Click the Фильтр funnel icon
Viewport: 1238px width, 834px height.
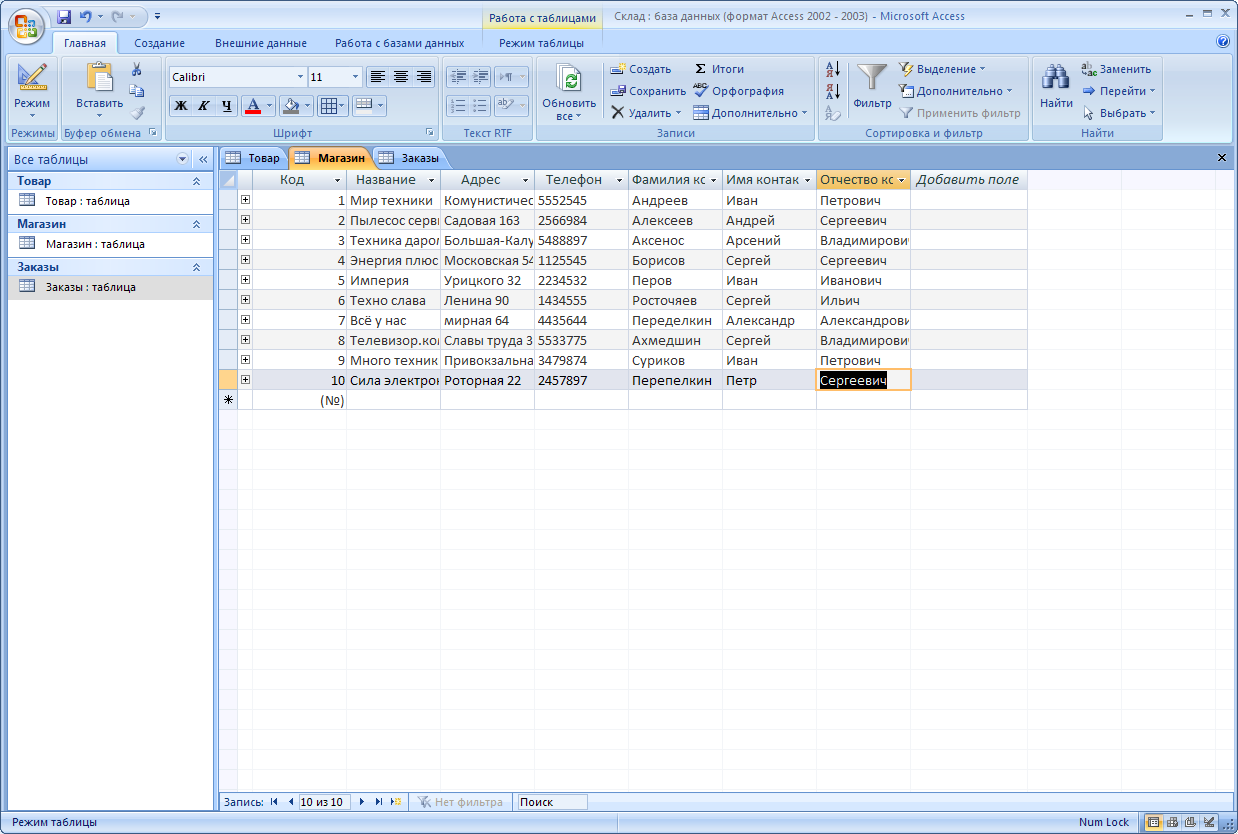pyautogui.click(x=872, y=79)
